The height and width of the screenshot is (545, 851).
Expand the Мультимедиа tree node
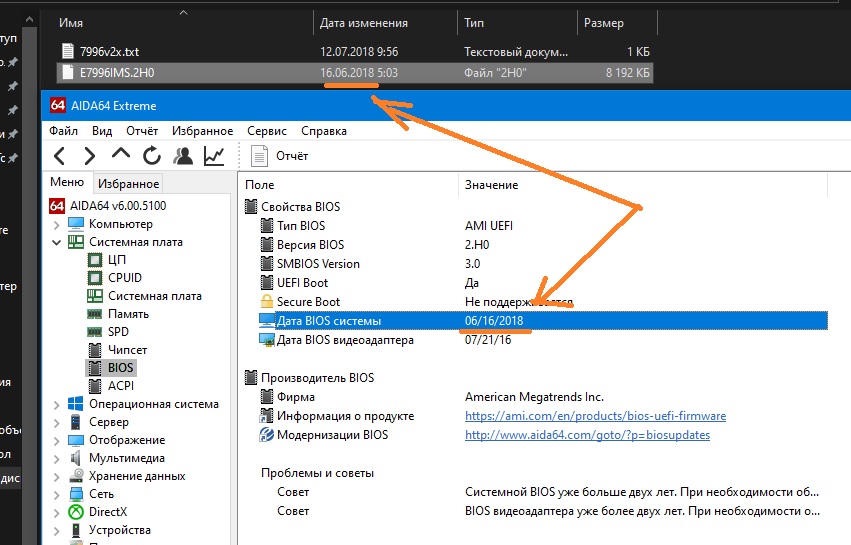pyautogui.click(x=56, y=458)
